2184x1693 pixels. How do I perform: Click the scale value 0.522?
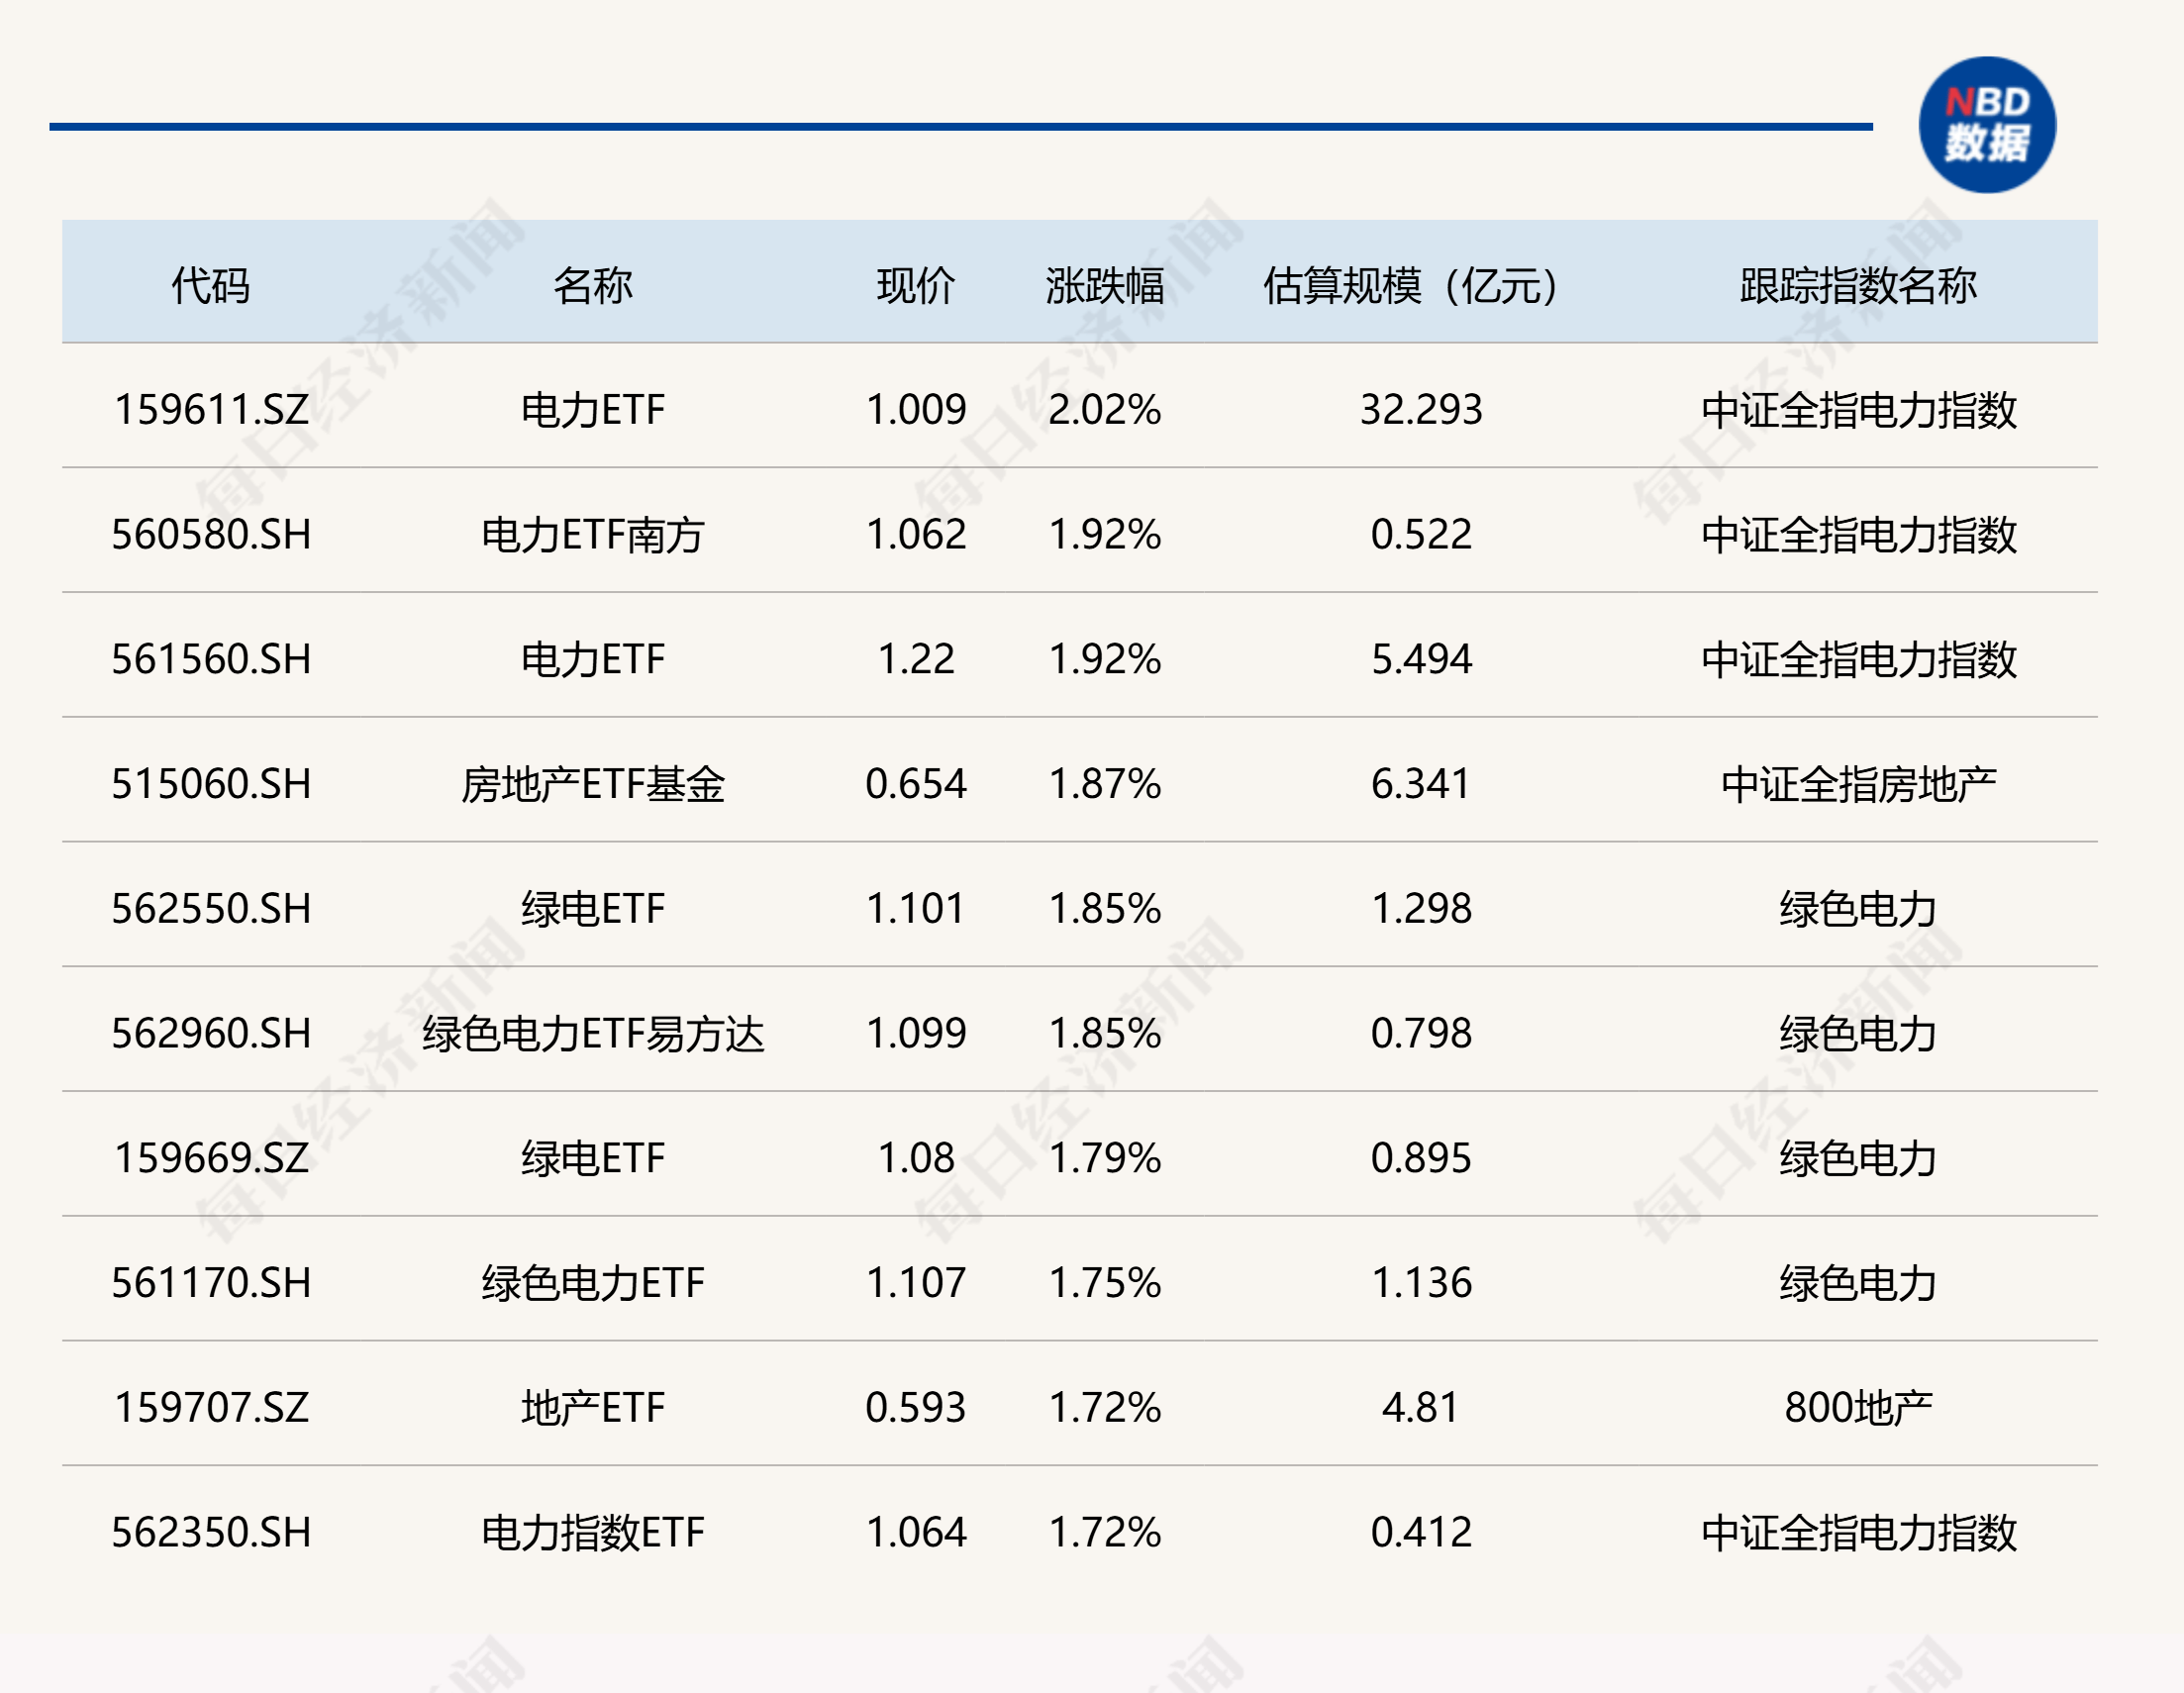pos(1421,534)
